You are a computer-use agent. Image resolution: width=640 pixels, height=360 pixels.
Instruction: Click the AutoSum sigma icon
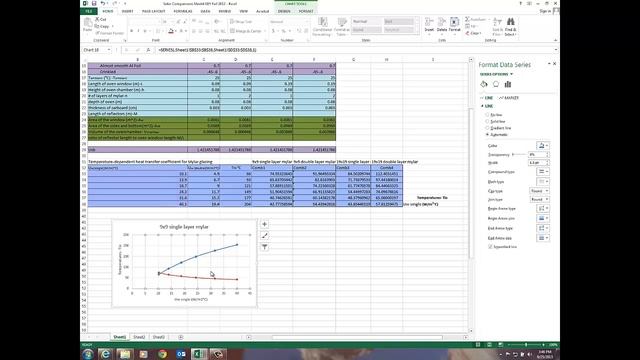point(468,19)
